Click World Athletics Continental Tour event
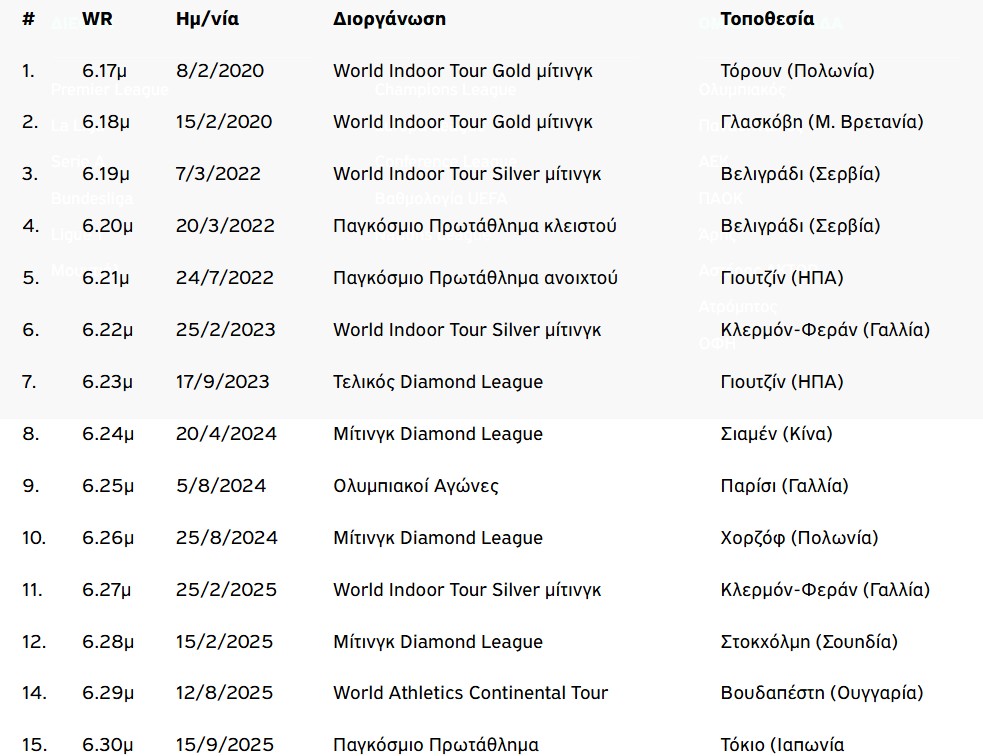This screenshot has width=983, height=756. (470, 693)
